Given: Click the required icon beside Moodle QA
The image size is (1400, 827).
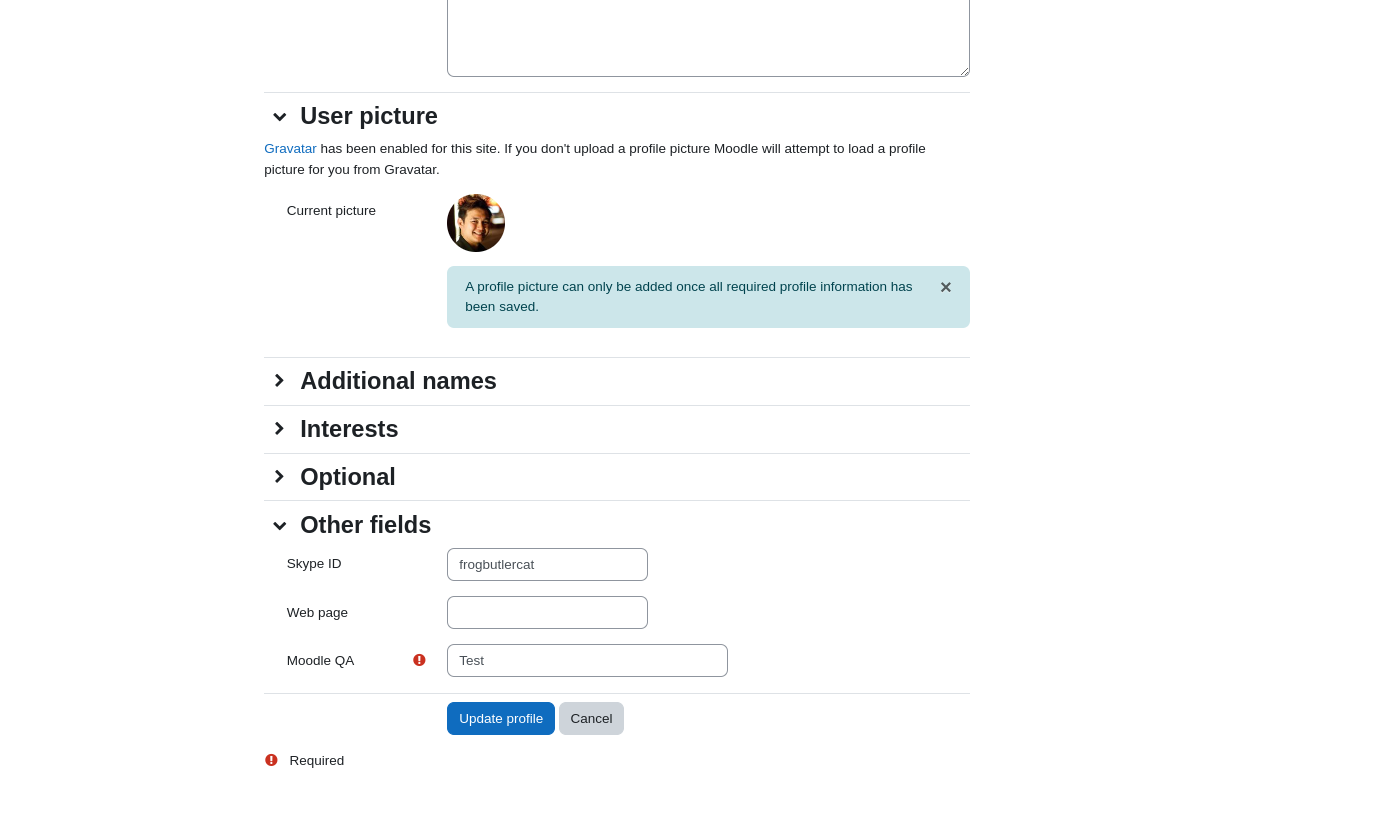Looking at the screenshot, I should [x=419, y=660].
